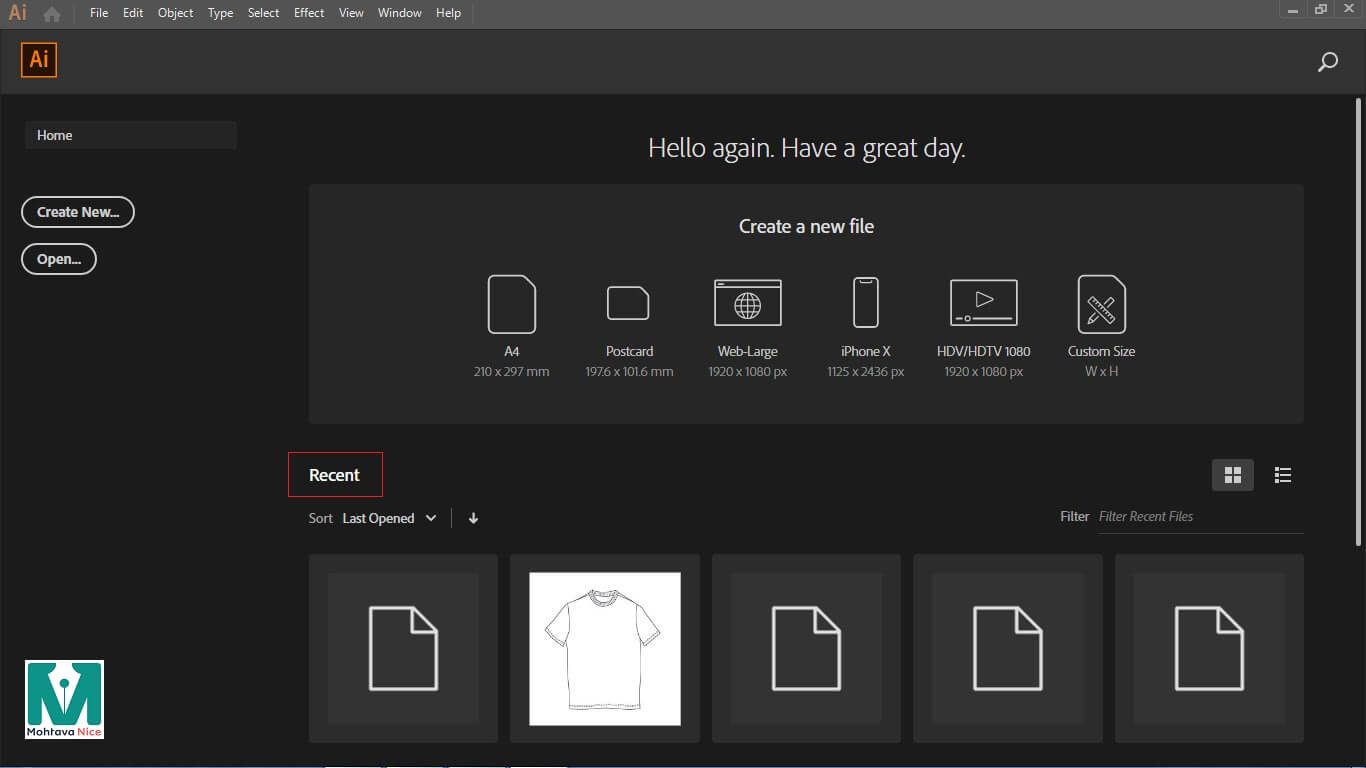Pick the Web-Large preset icon
Viewport: 1366px width, 768px height.
pyautogui.click(x=747, y=303)
